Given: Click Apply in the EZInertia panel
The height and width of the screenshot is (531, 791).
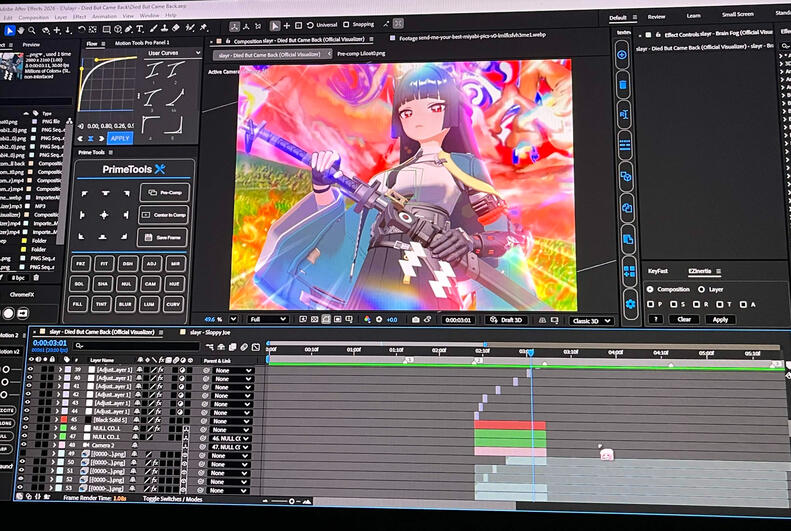Looking at the screenshot, I should tap(720, 319).
